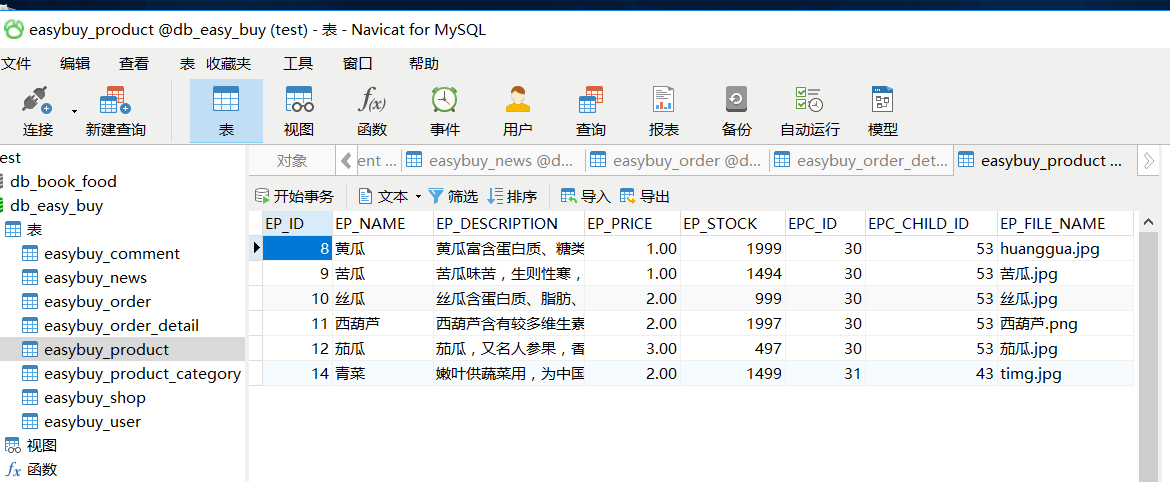
Task: Select the 表 node under db_easy_buy
Action: (x=34, y=230)
